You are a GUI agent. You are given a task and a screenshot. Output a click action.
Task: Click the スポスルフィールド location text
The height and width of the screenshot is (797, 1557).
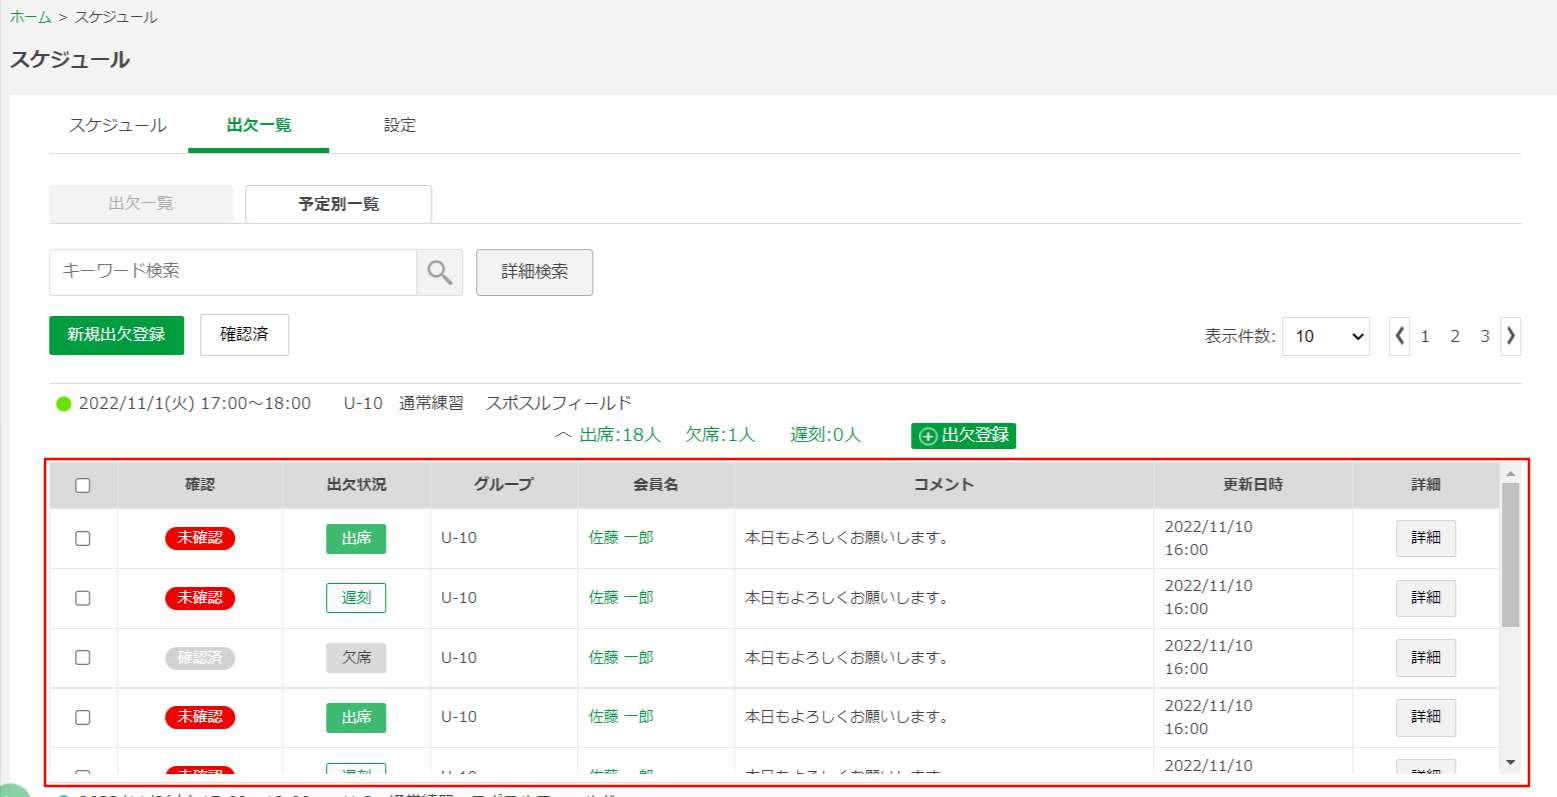point(559,404)
